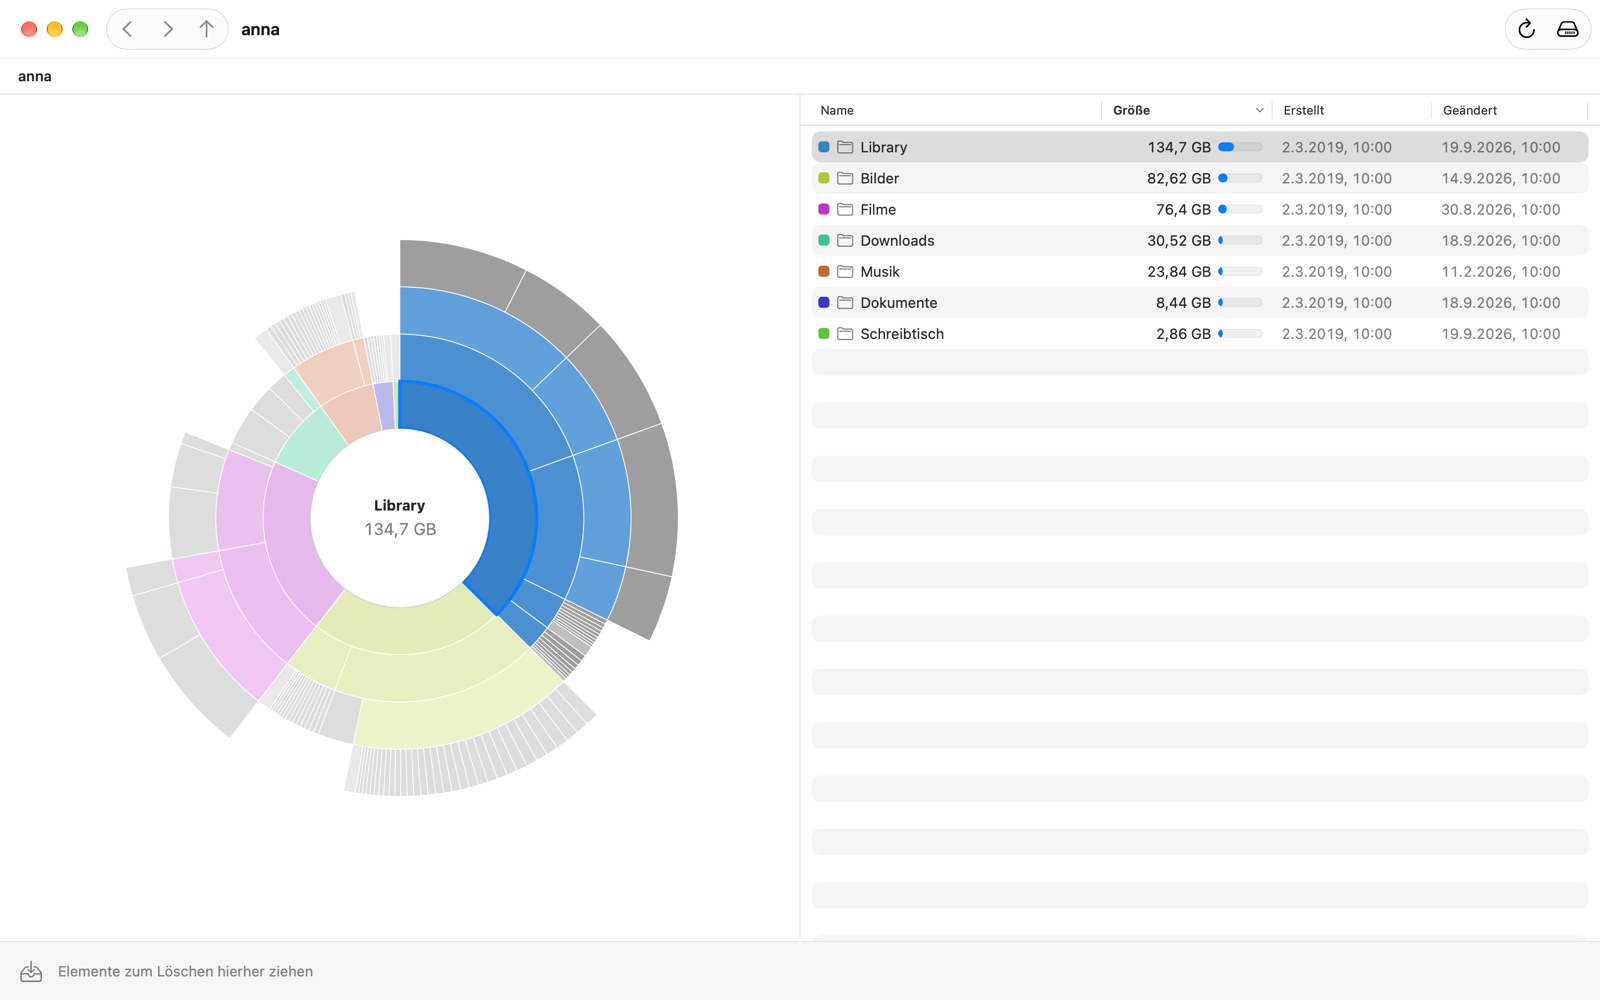Select the anna breadcrumb in path bar

coord(35,76)
